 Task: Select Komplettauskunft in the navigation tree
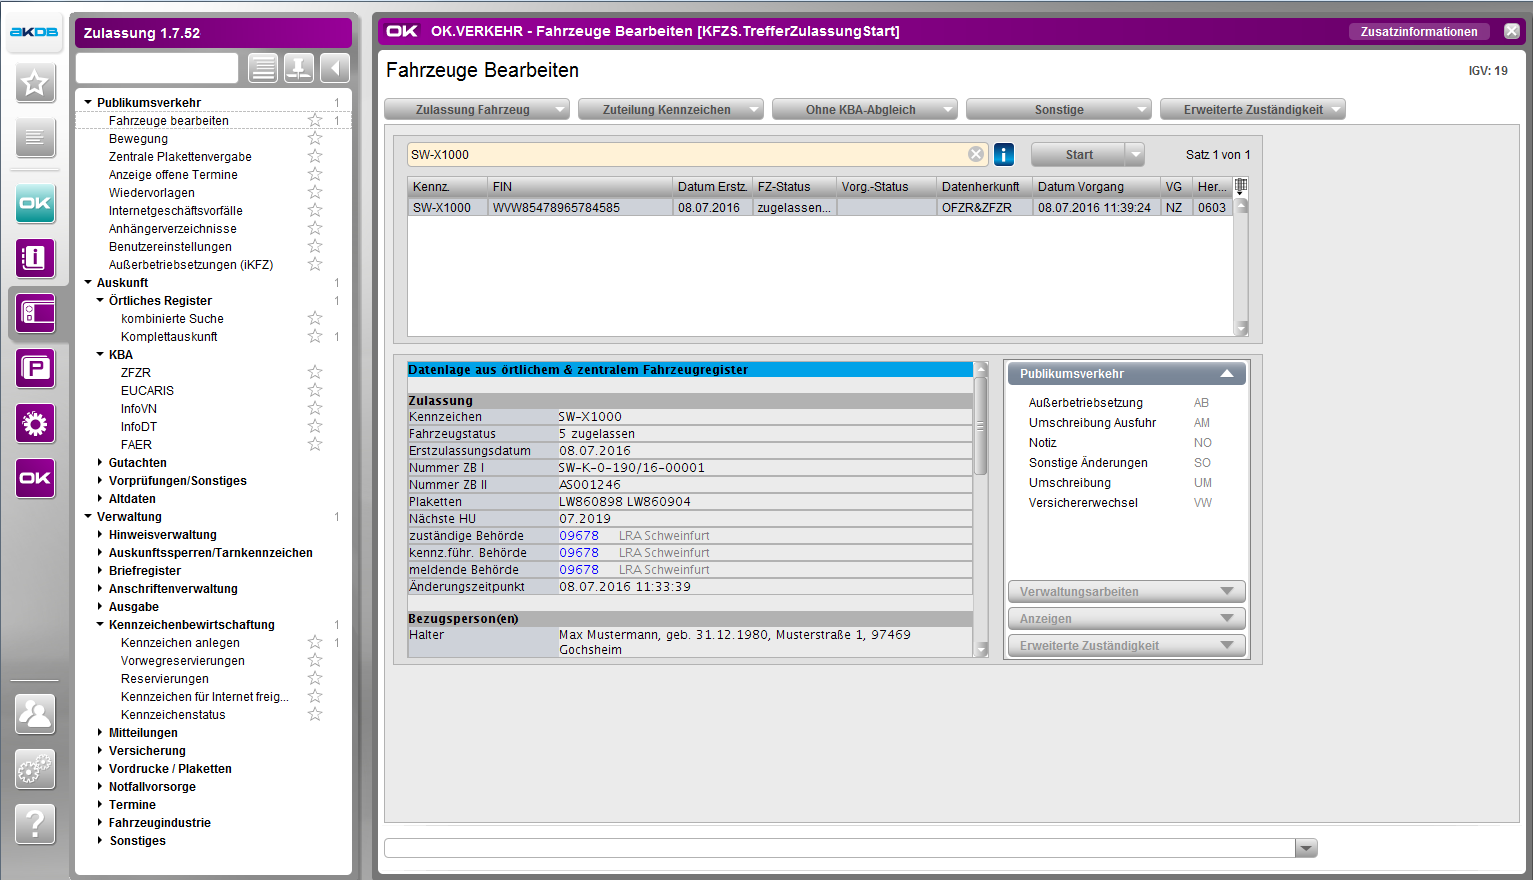click(x=169, y=337)
